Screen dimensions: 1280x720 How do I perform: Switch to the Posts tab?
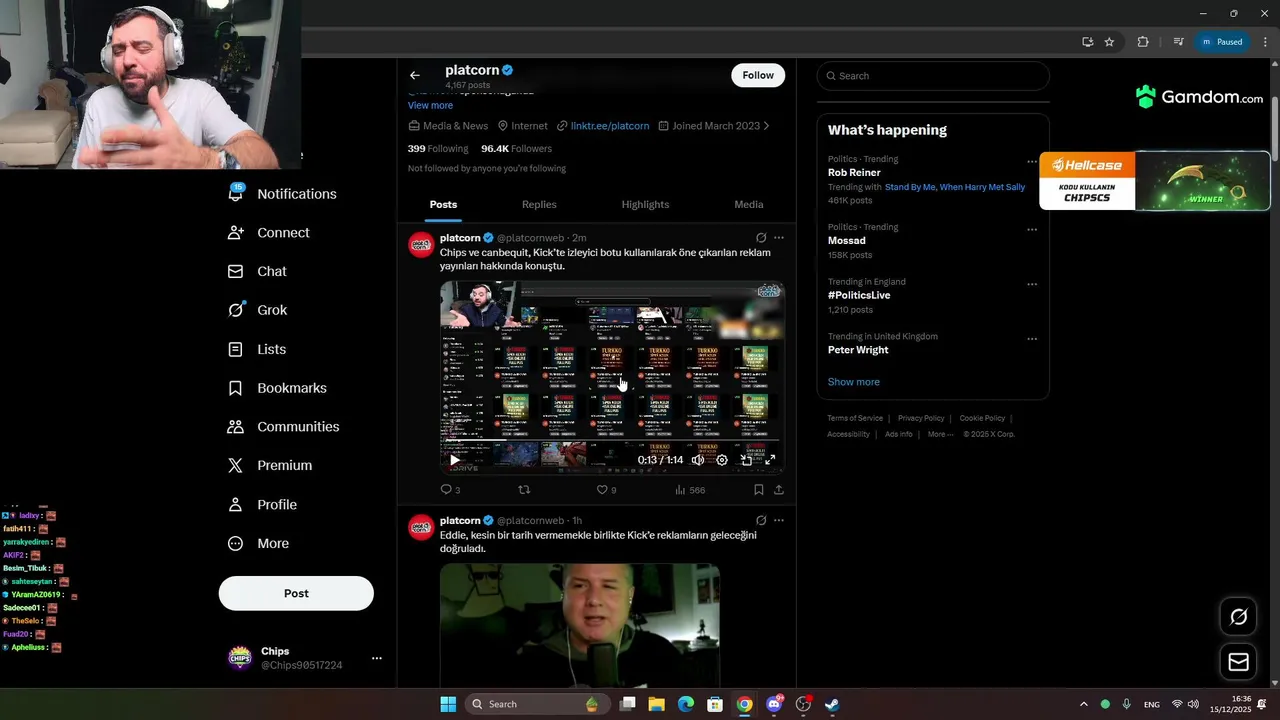click(443, 204)
